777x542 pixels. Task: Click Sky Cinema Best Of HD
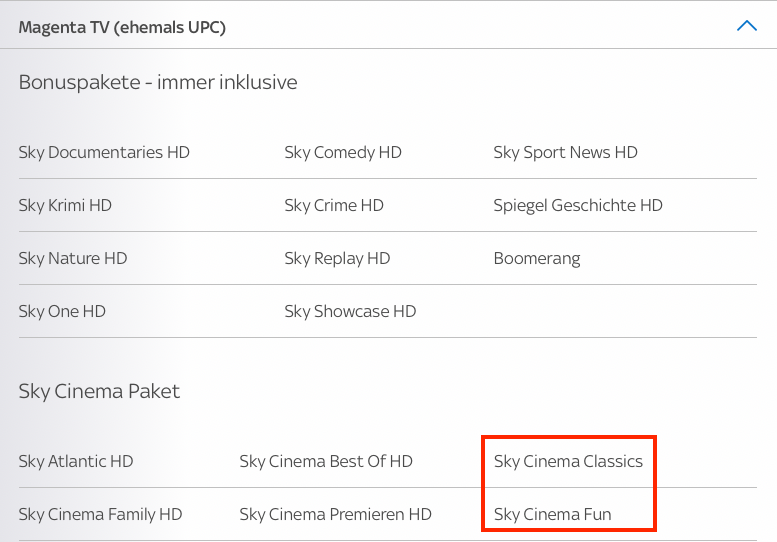tap(326, 461)
